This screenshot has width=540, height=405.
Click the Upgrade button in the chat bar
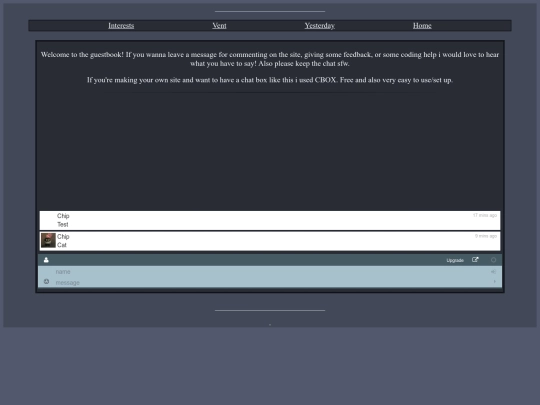[455, 260]
